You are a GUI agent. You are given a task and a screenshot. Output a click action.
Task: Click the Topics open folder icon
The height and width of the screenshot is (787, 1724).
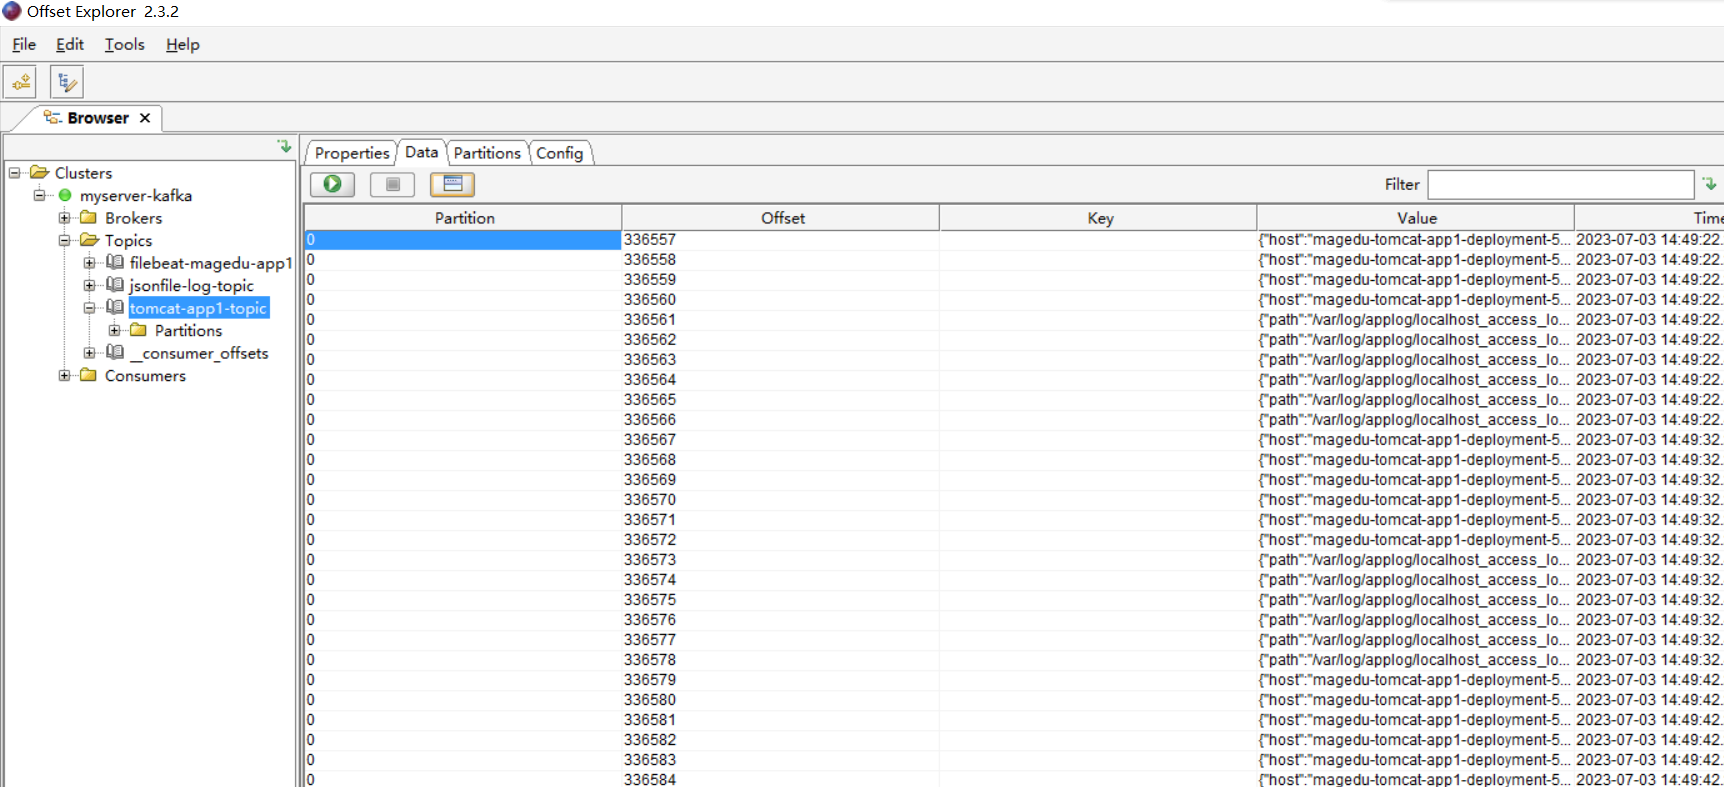click(90, 241)
